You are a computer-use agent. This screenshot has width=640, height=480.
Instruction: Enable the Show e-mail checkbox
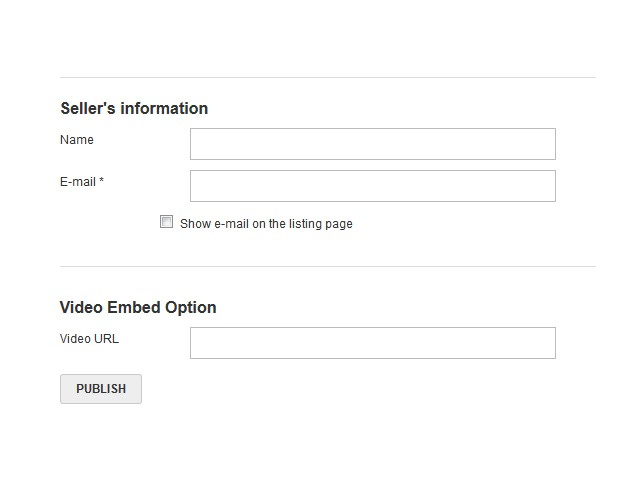pyautogui.click(x=167, y=222)
